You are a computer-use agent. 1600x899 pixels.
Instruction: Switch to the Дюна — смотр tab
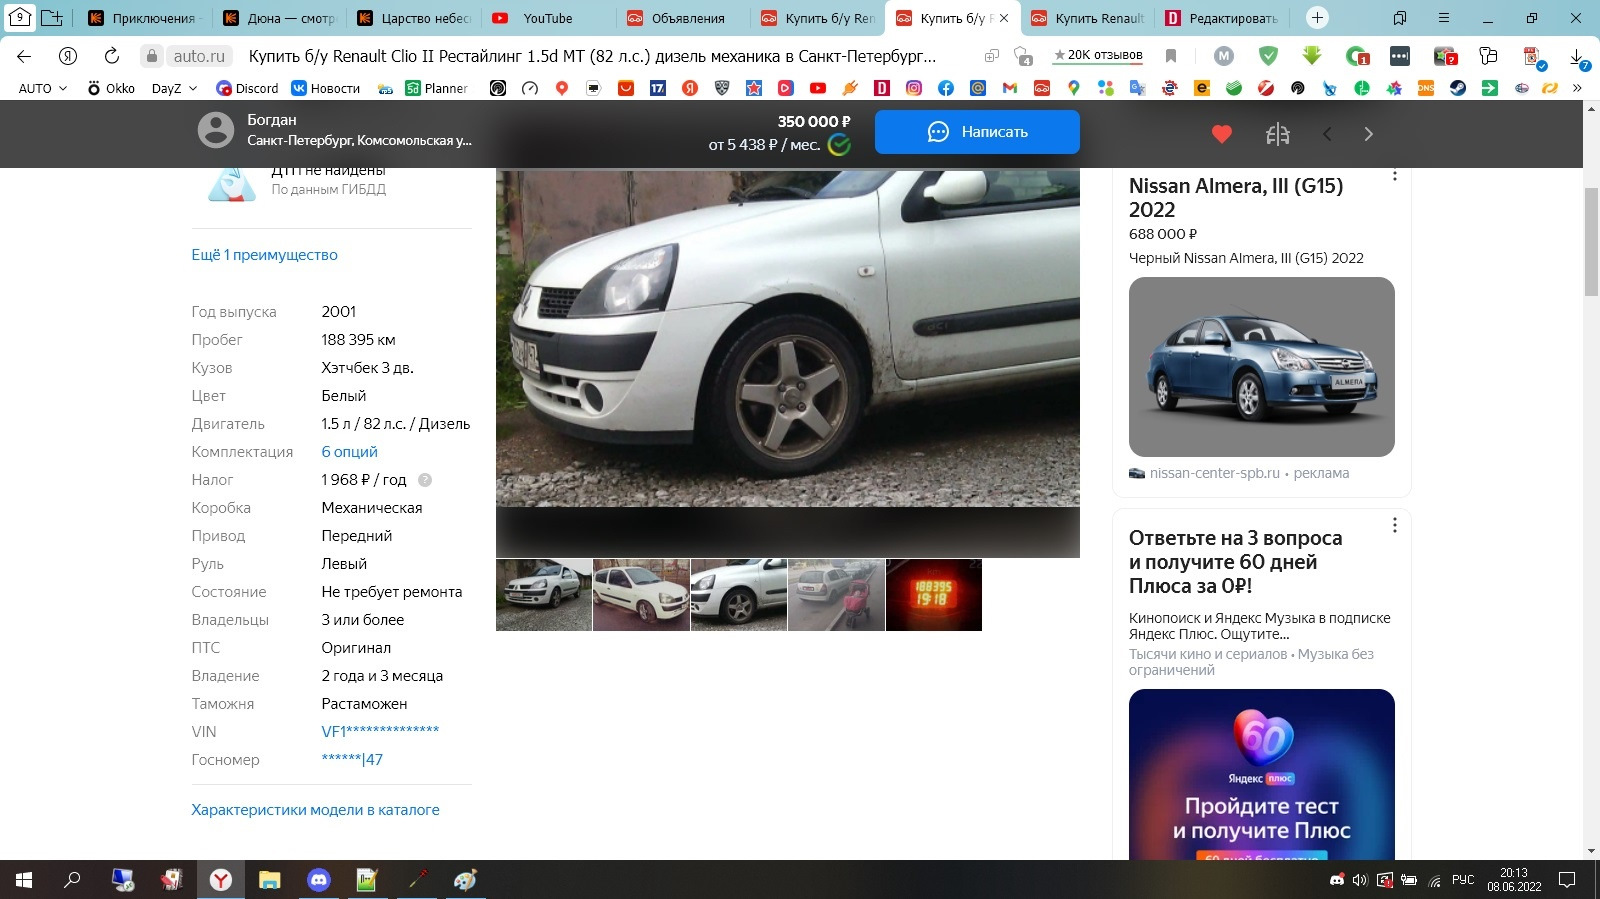[281, 18]
